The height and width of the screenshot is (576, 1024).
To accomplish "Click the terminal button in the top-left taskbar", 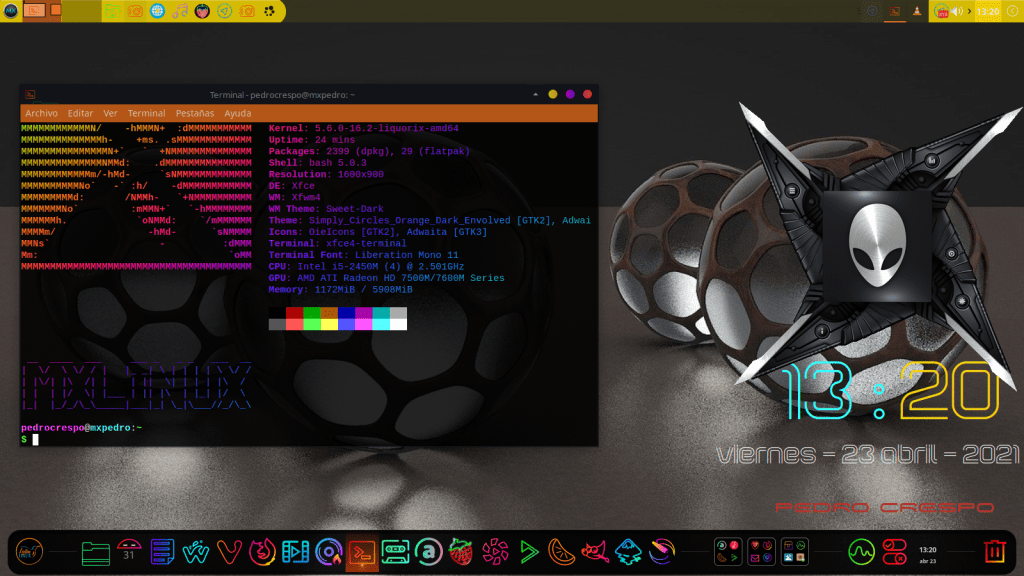I will (34, 11).
